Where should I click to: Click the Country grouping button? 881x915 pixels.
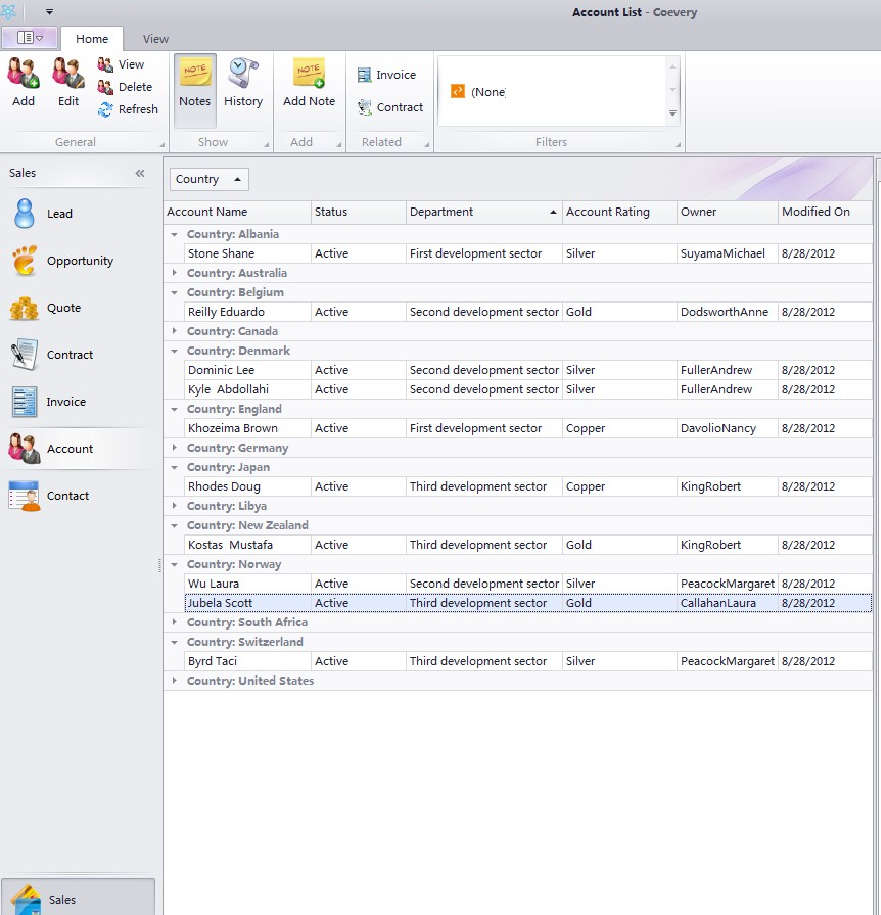[208, 179]
